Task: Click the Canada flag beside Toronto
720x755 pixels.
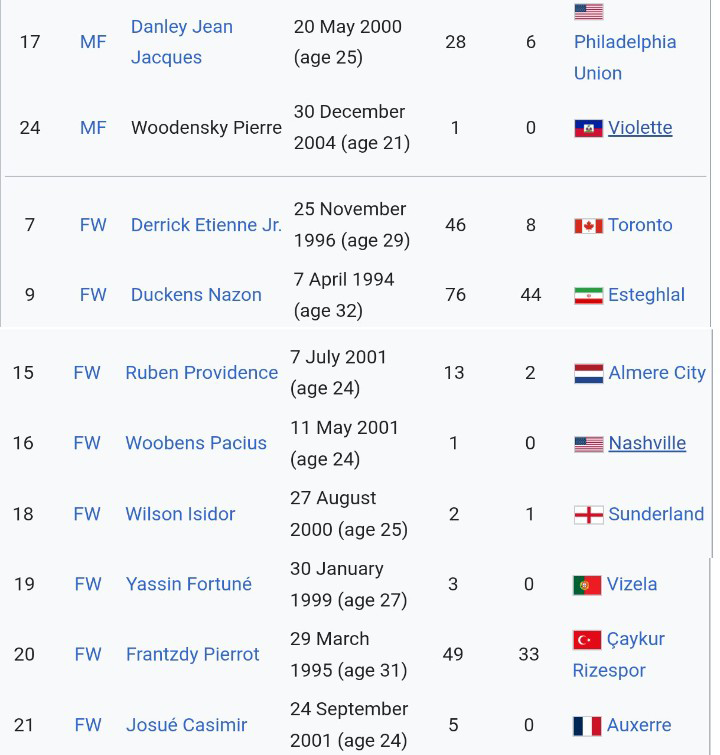Action: coord(588,225)
